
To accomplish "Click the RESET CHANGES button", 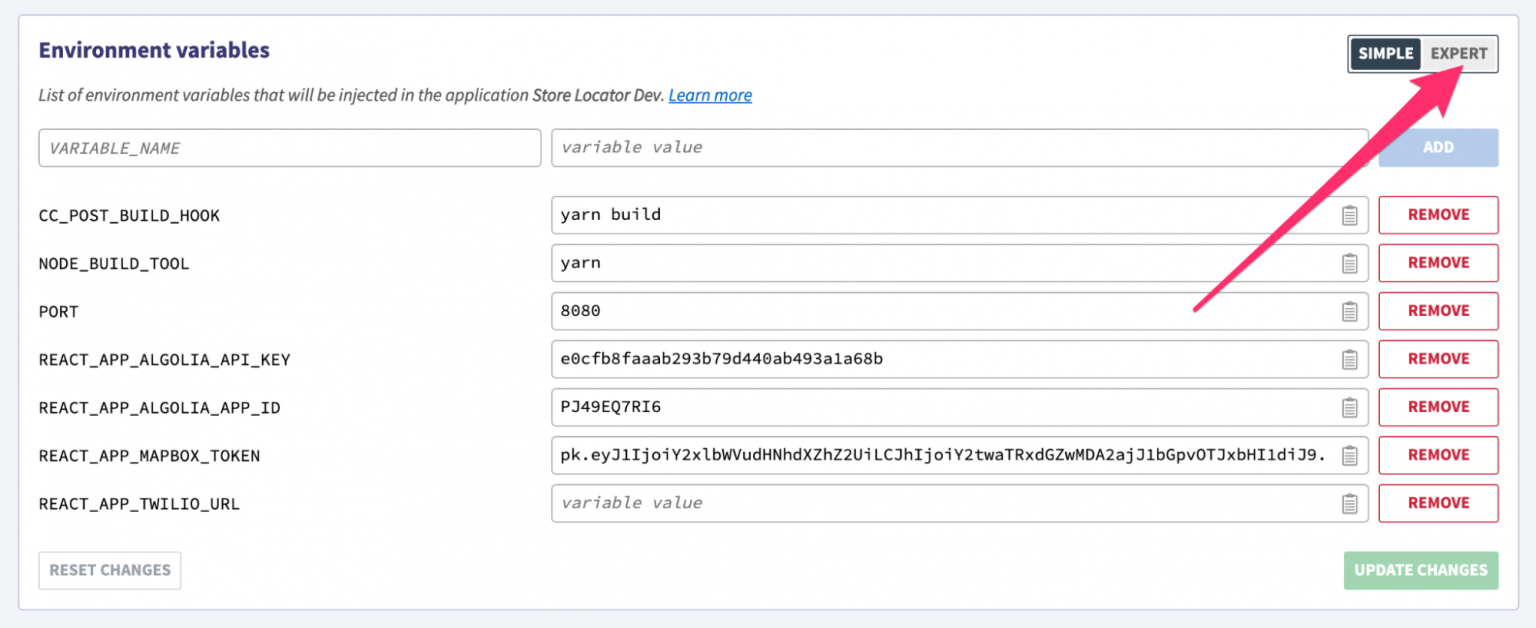I will (x=110, y=570).
